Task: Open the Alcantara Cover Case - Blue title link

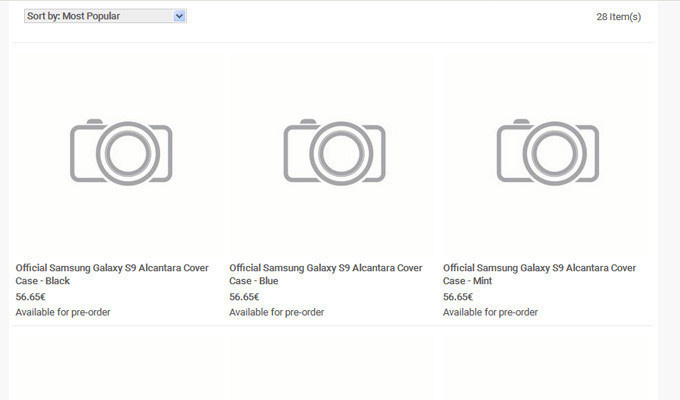Action: coord(325,274)
